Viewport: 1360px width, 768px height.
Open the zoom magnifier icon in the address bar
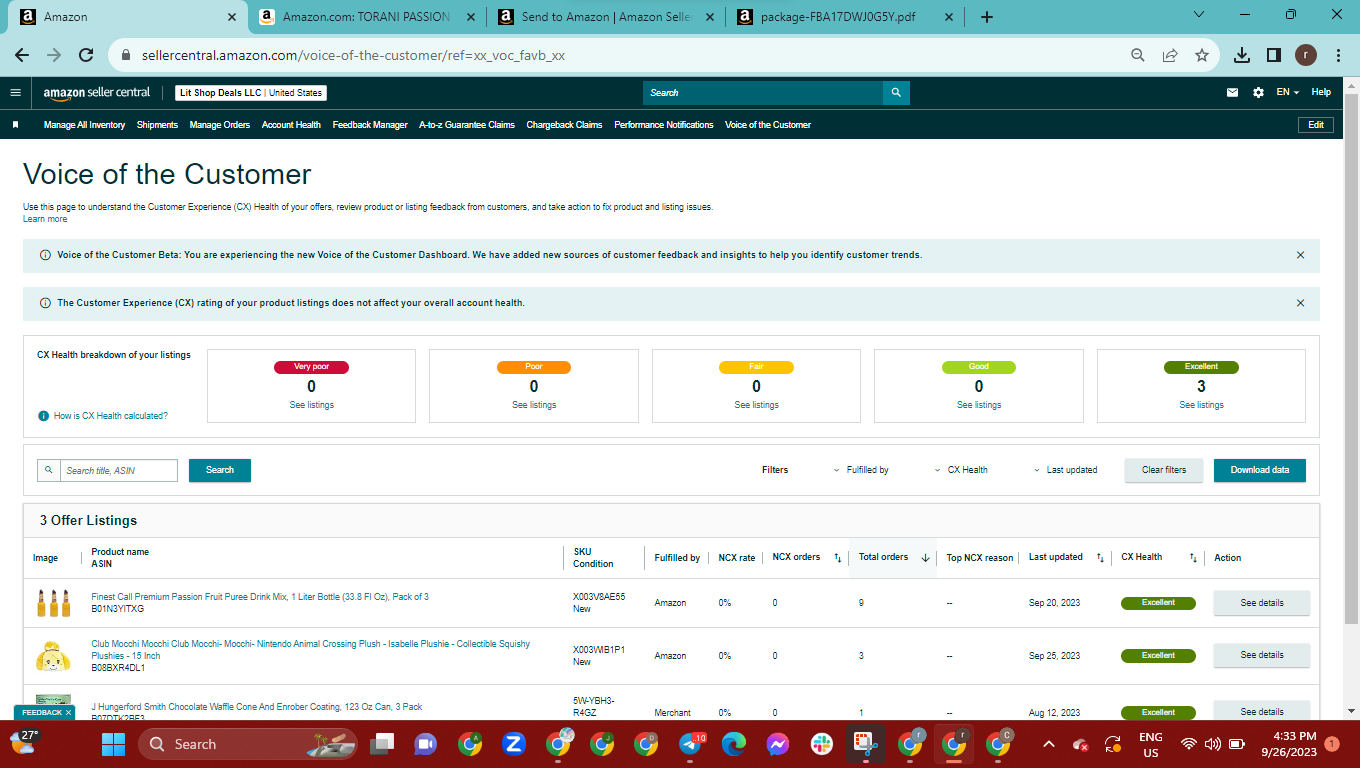pyautogui.click(x=1138, y=55)
